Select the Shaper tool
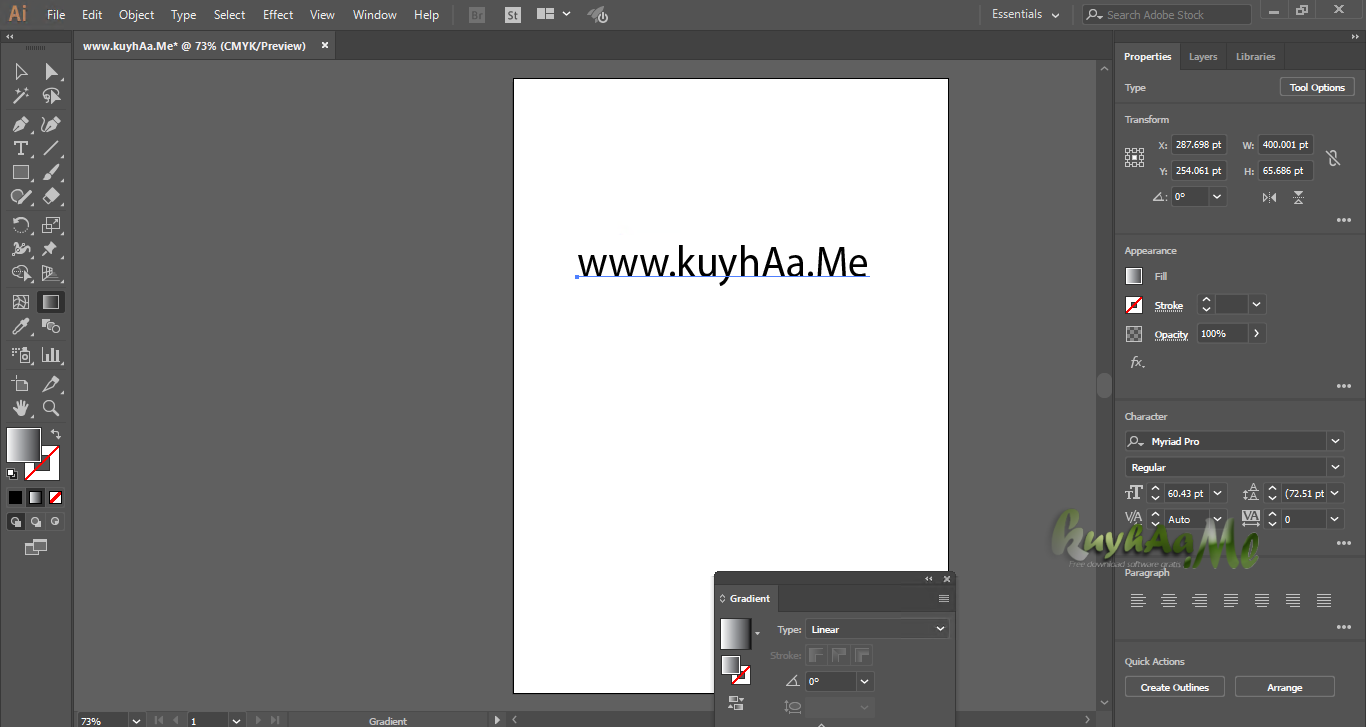Image resolution: width=1366 pixels, height=727 pixels. coord(21,196)
